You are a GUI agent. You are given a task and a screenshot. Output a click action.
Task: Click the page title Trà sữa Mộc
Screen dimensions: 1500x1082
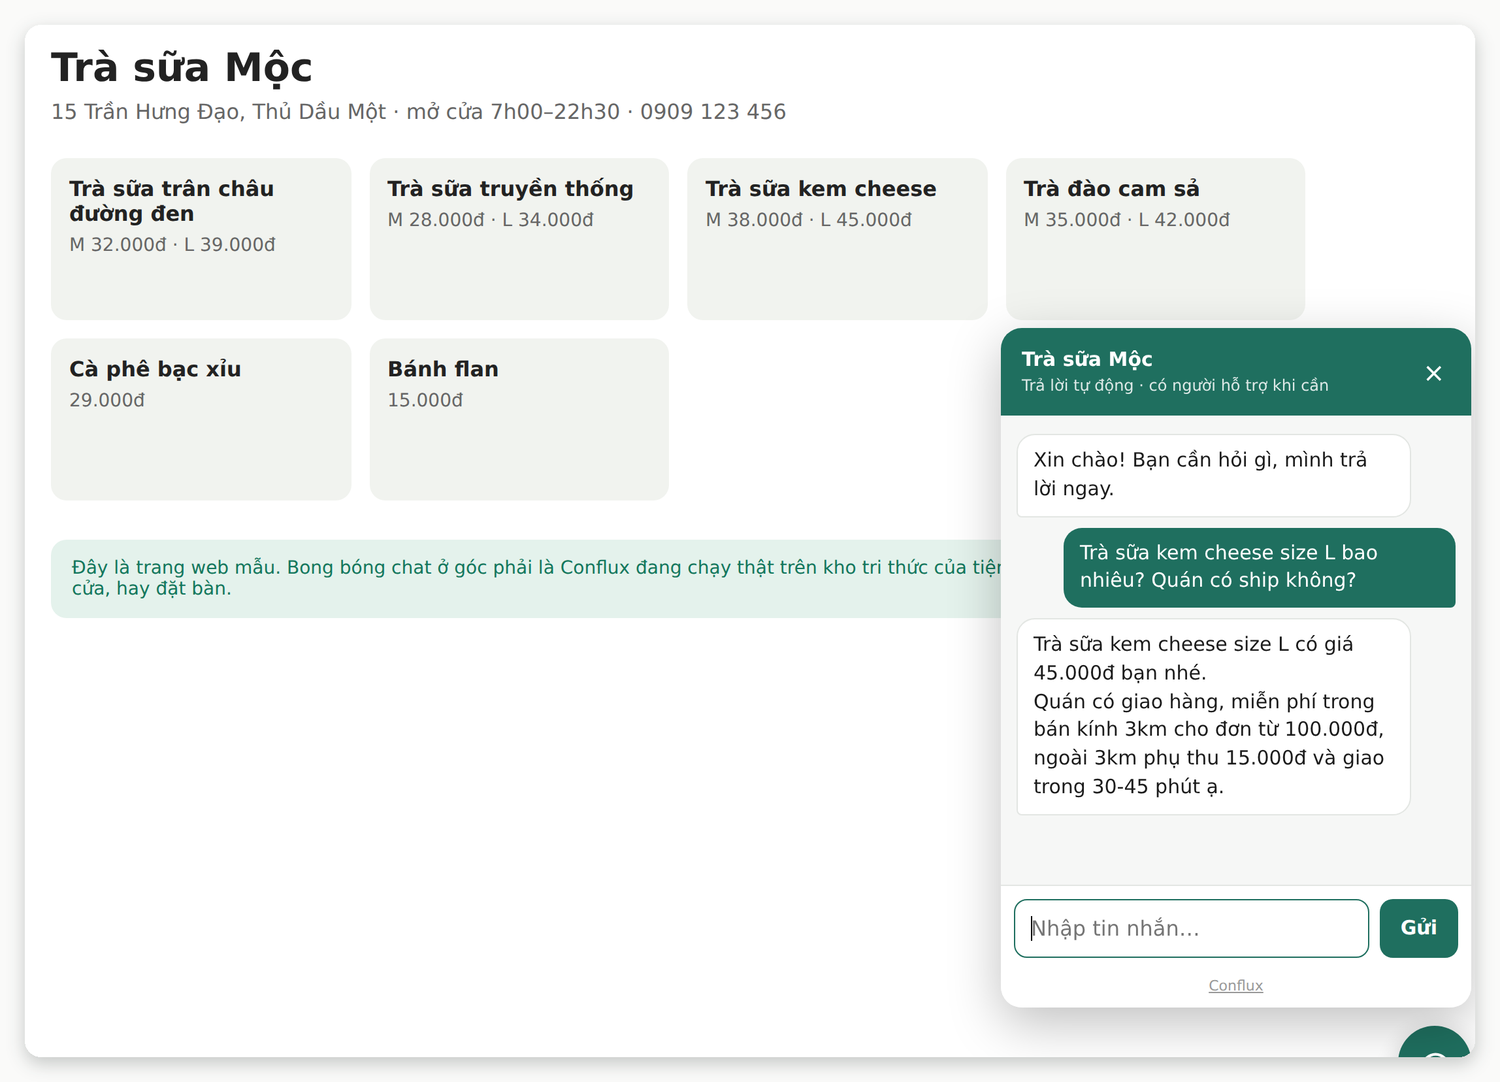[x=182, y=68]
